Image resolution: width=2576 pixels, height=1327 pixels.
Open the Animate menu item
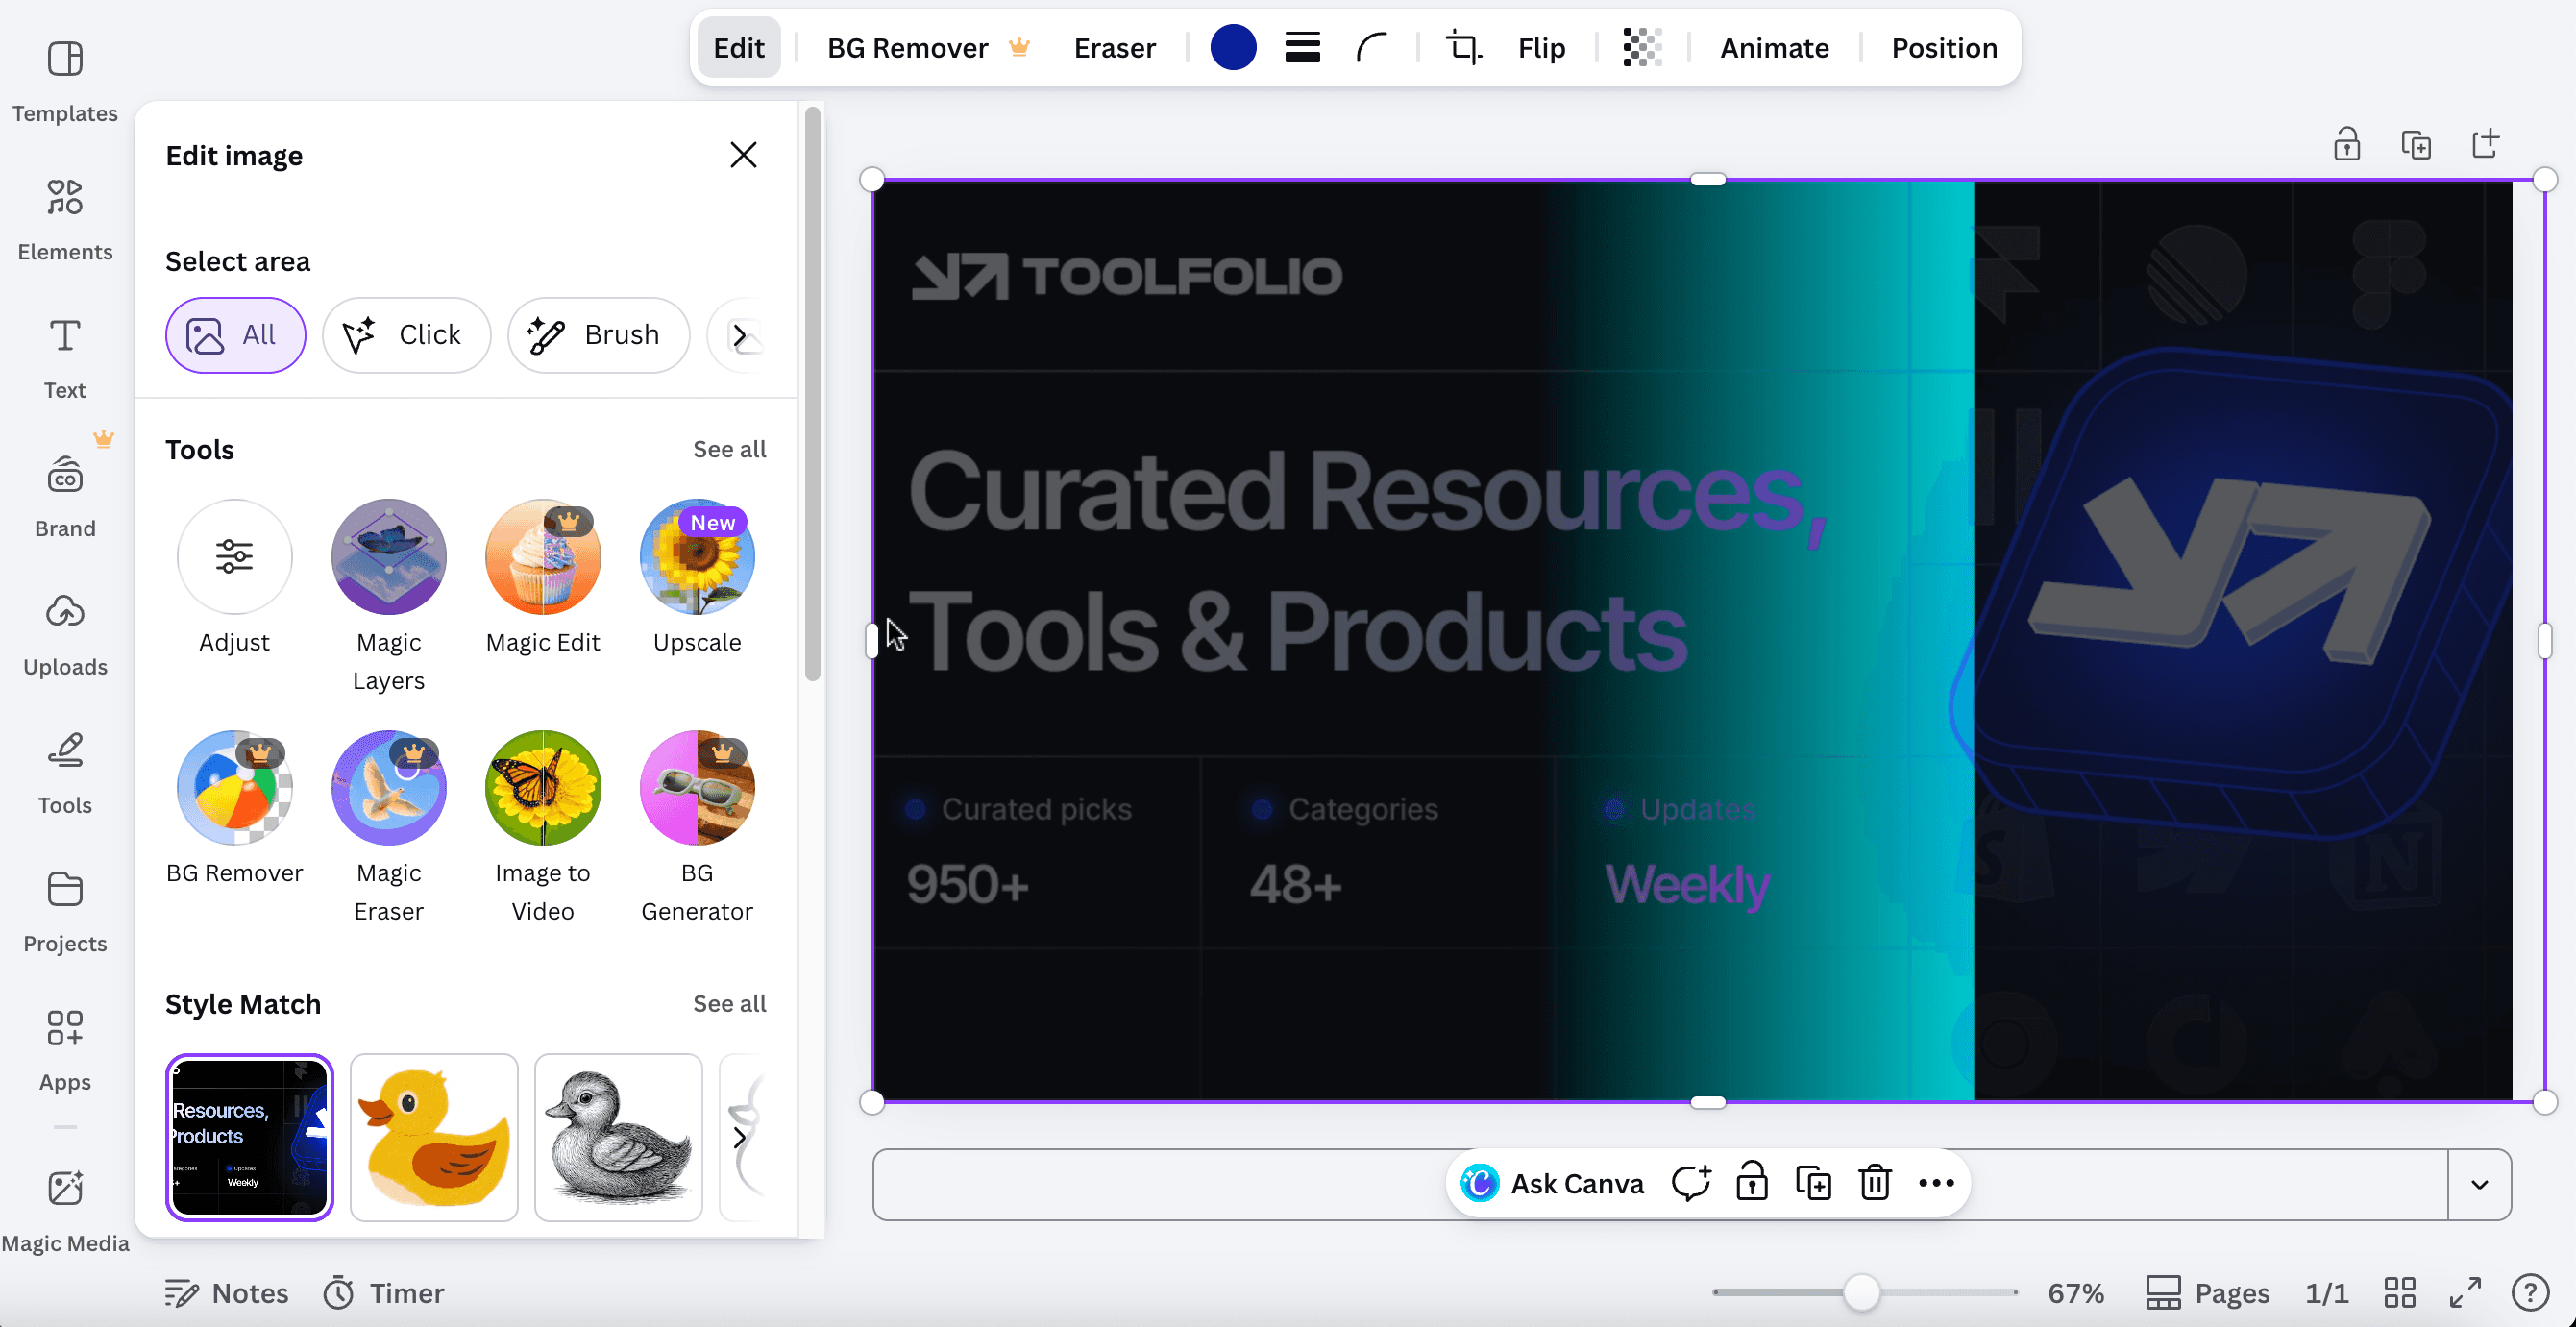click(x=1774, y=48)
